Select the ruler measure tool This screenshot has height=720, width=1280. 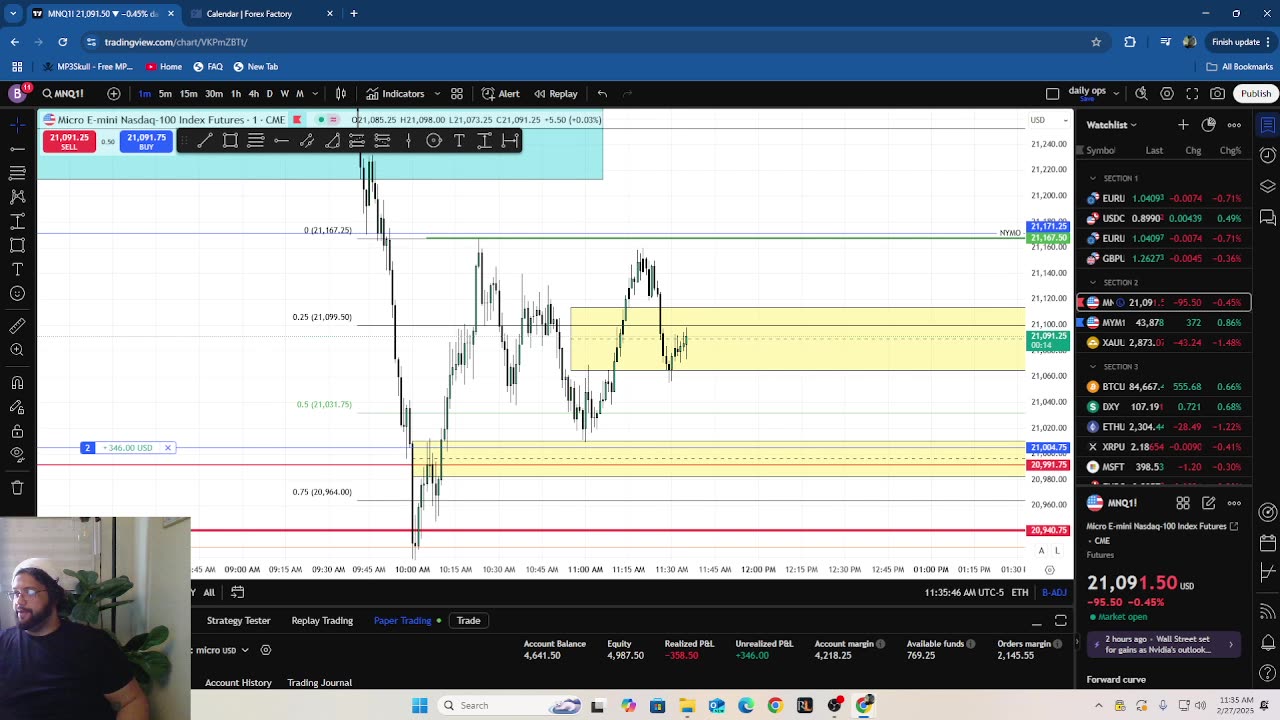coord(17,326)
